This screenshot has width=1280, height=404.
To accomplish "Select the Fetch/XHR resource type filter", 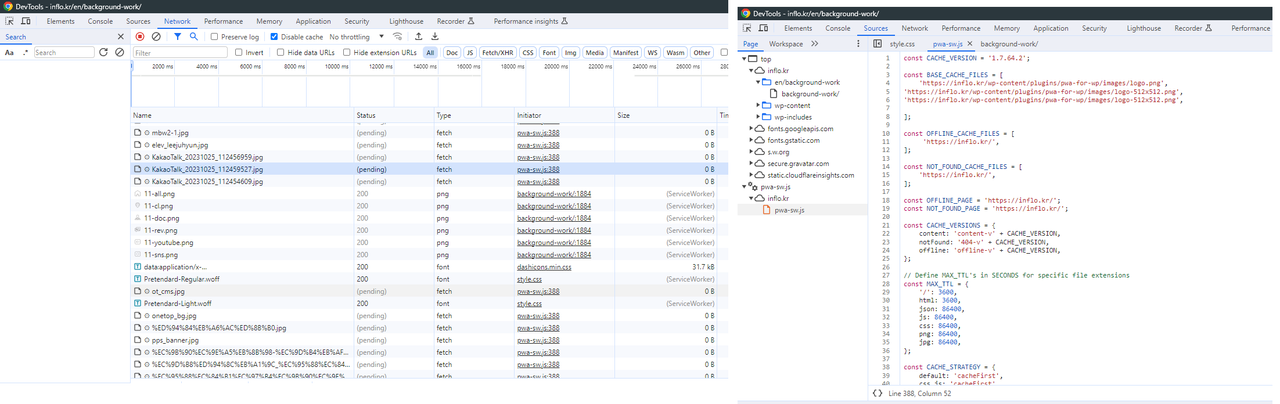I will tap(497, 52).
